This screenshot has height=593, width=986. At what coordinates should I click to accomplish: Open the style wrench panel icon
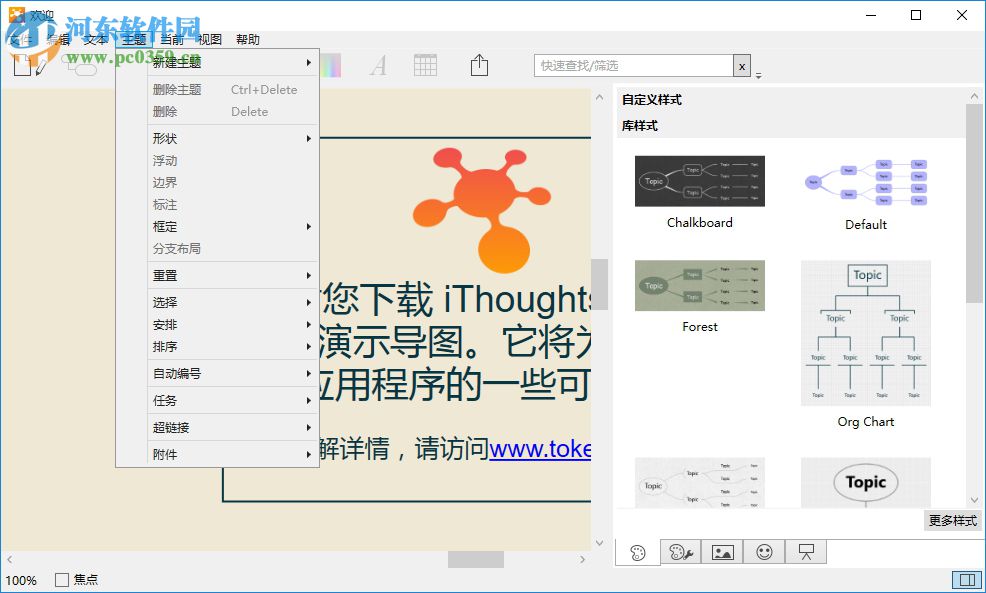pyautogui.click(x=681, y=551)
